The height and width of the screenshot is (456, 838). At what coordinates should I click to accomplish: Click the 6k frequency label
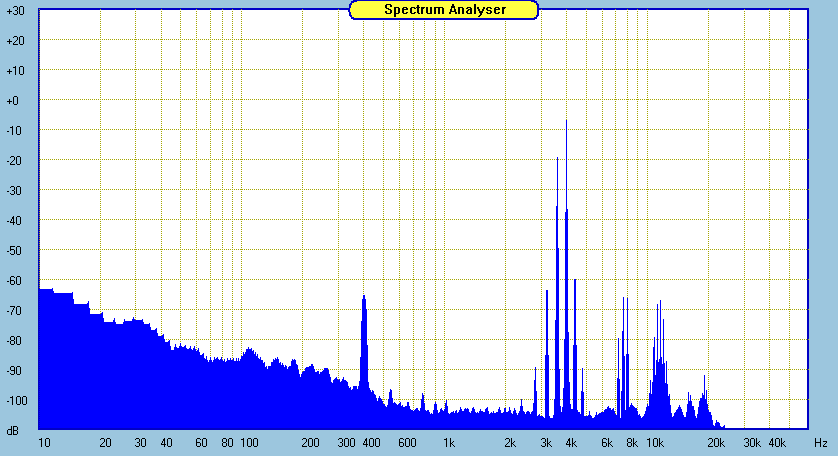[x=607, y=443]
